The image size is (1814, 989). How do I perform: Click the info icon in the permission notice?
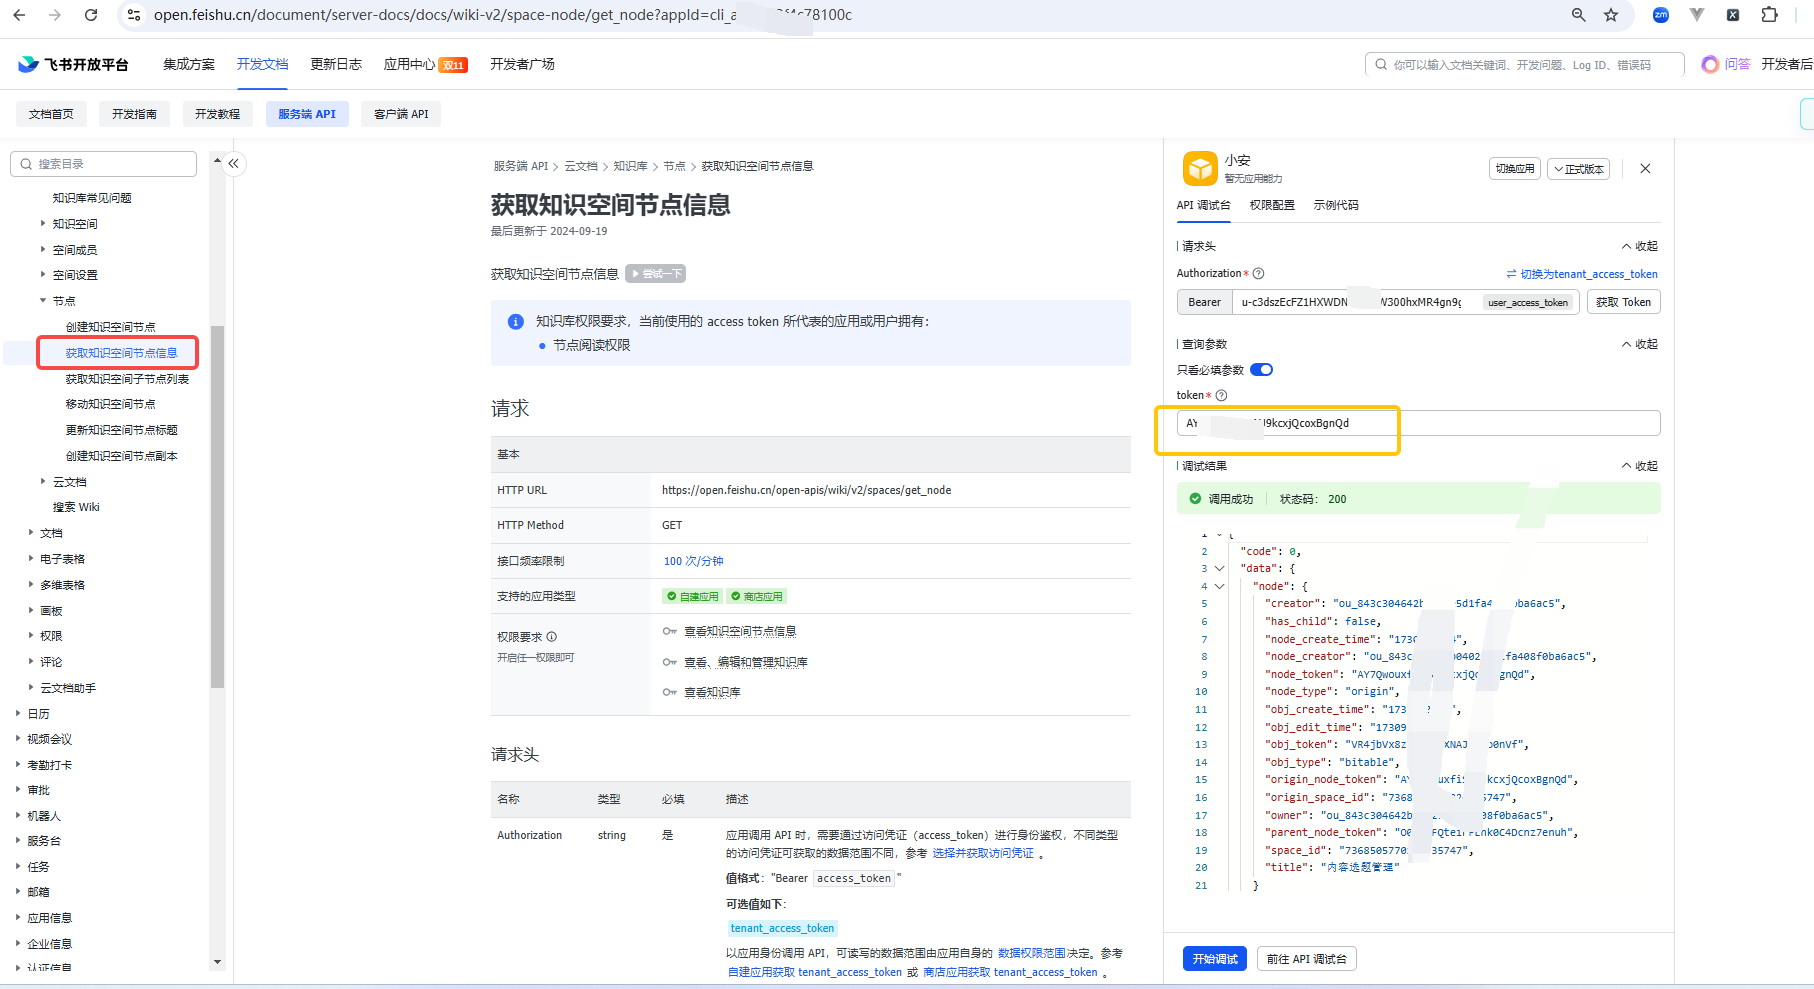[516, 322]
